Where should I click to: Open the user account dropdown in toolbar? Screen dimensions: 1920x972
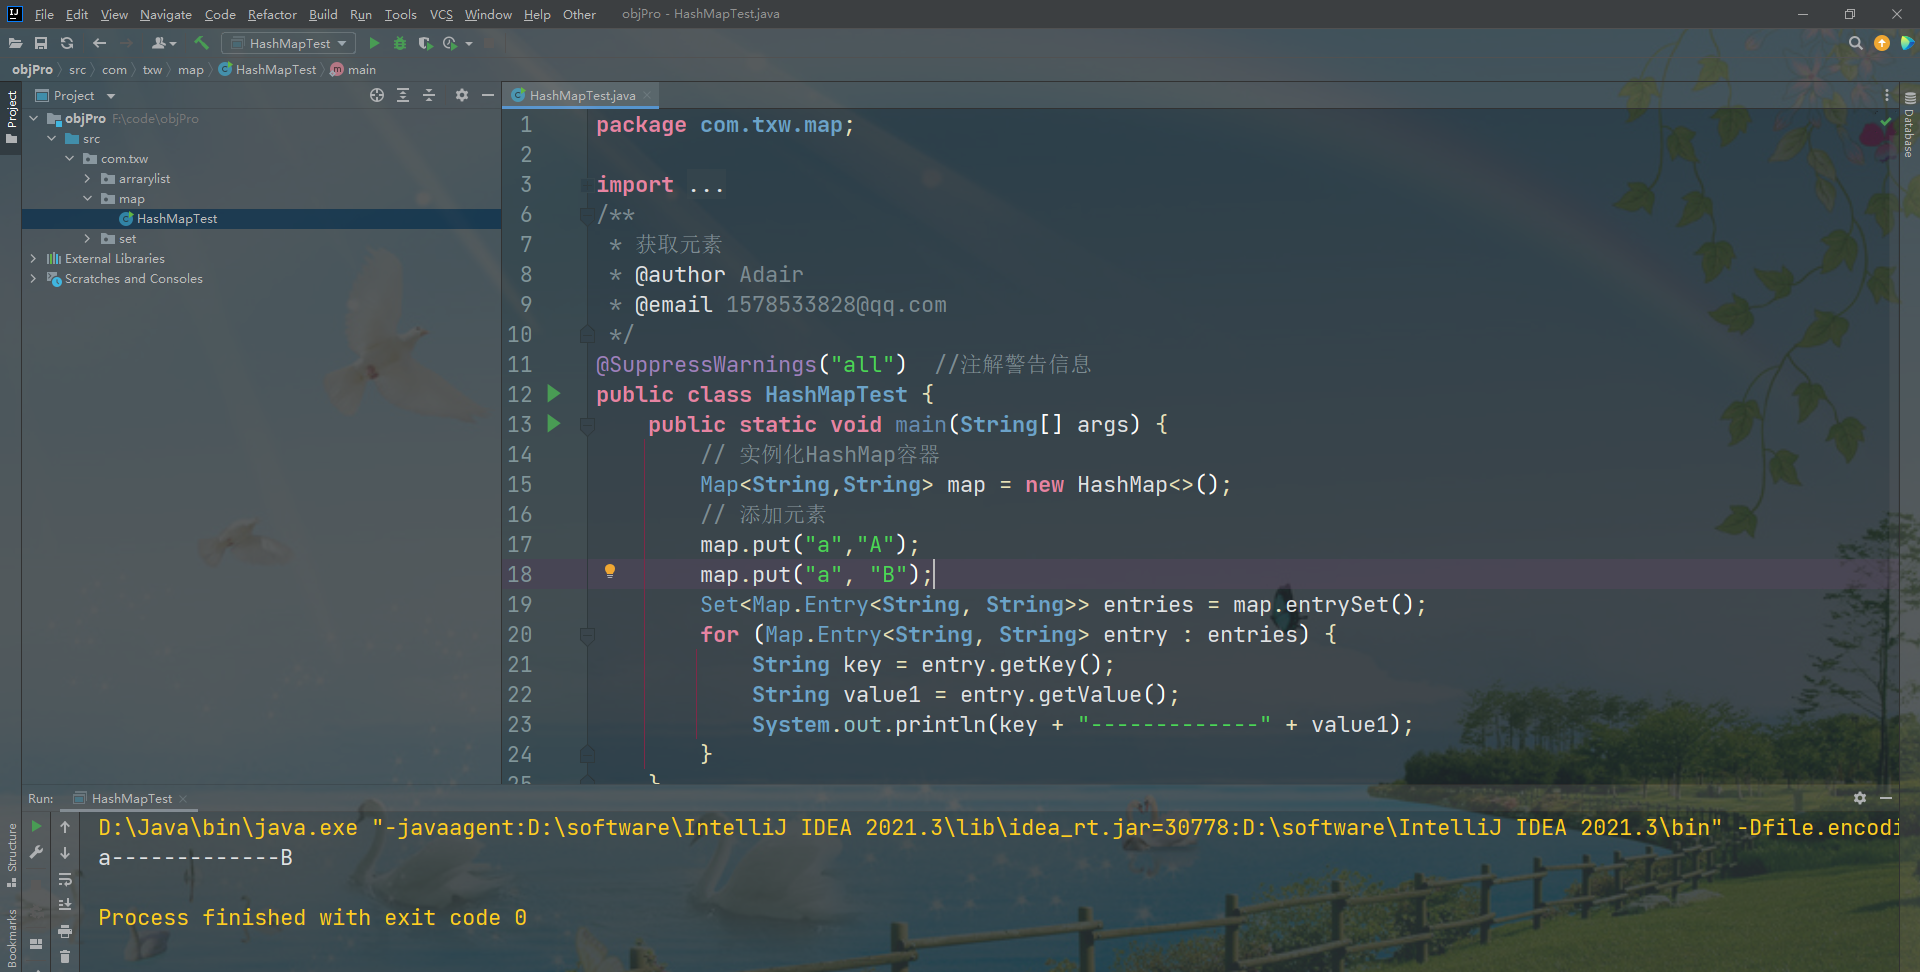(164, 43)
